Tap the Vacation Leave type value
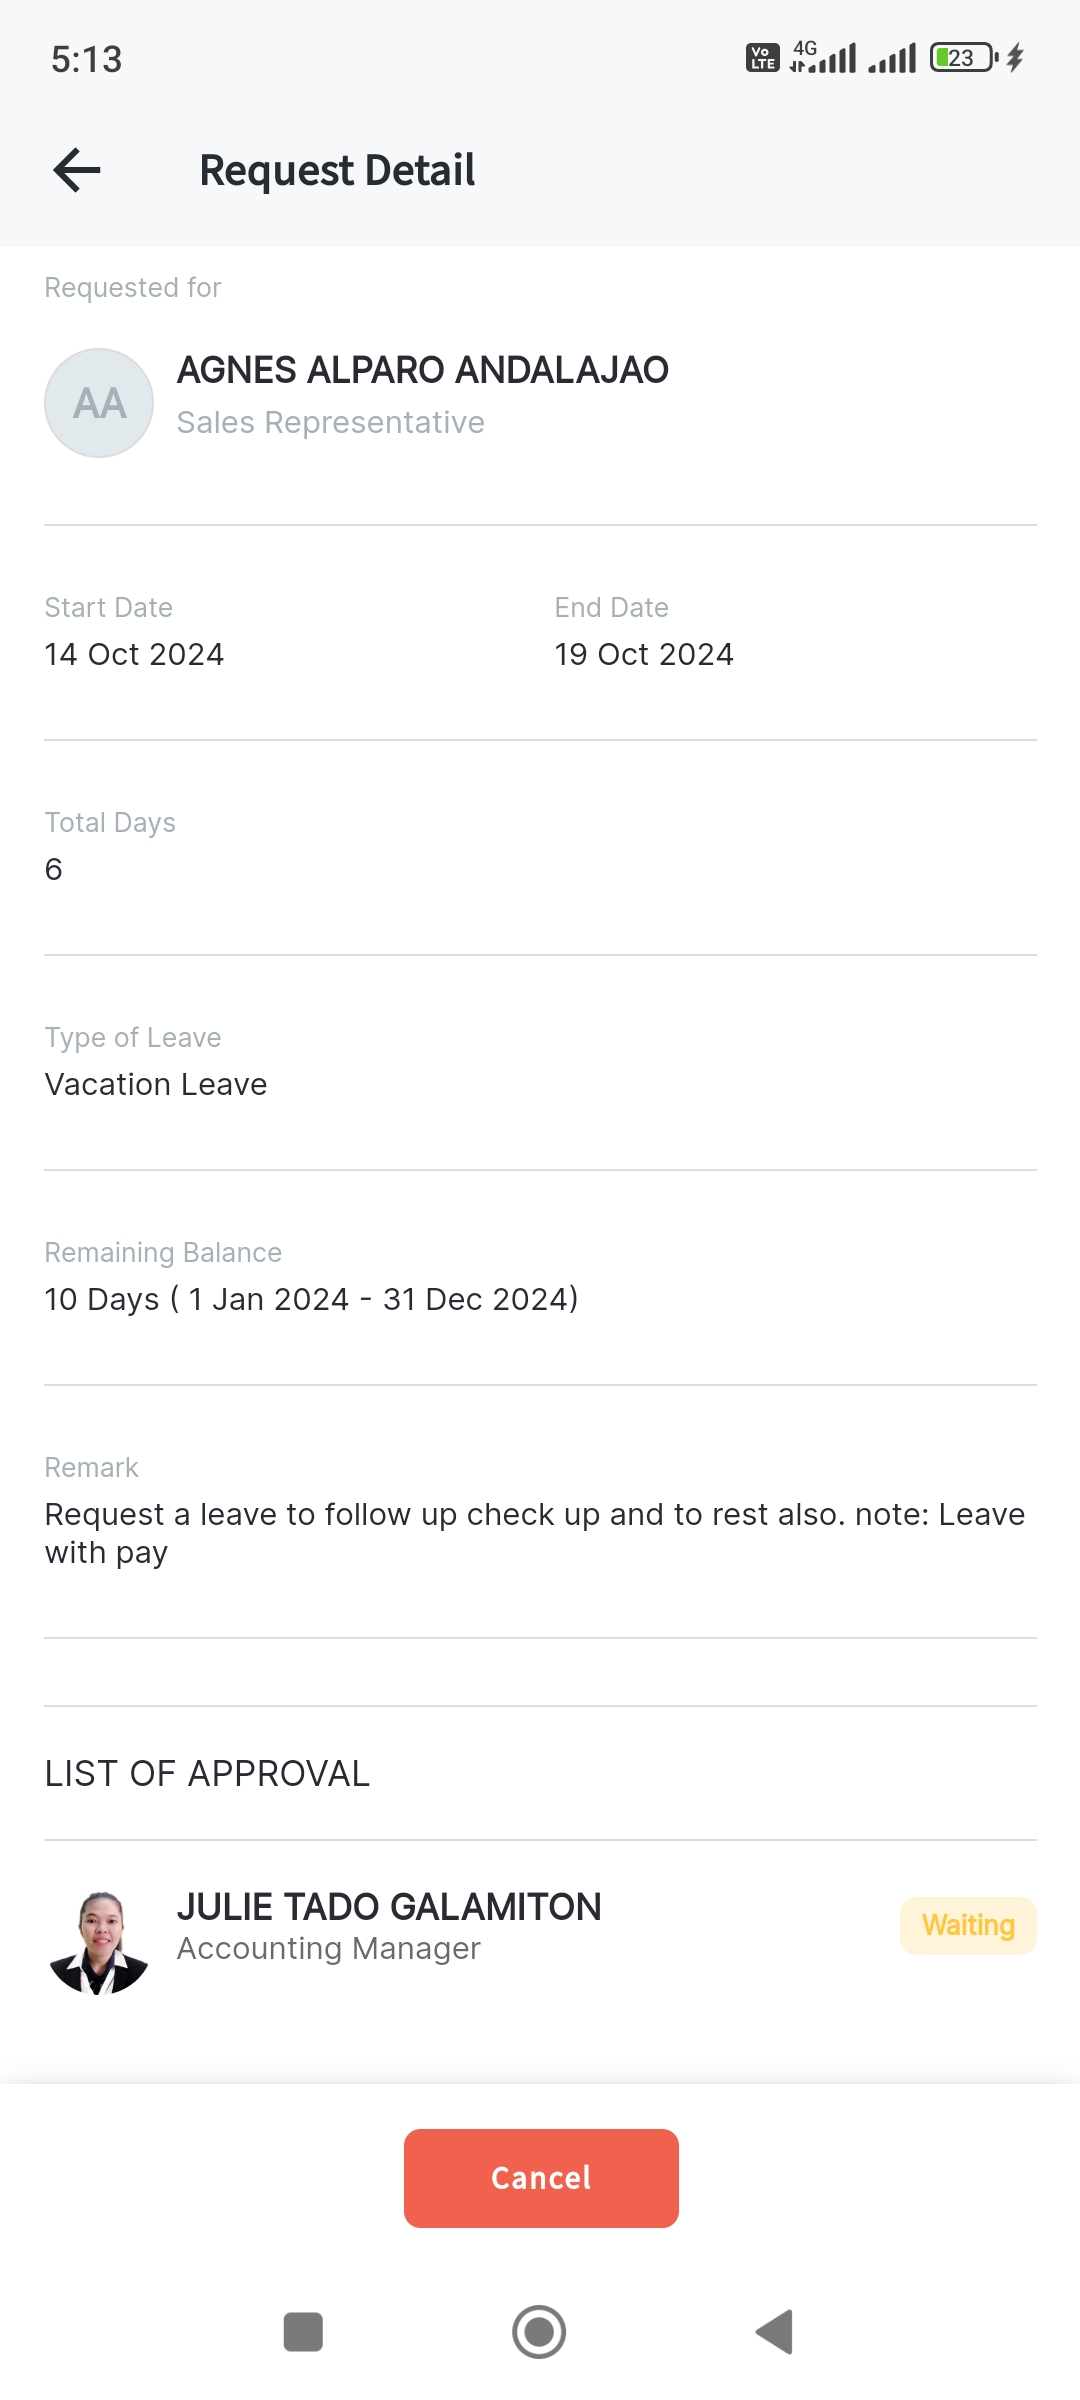Image resolution: width=1080 pixels, height=2400 pixels. [x=156, y=1084]
